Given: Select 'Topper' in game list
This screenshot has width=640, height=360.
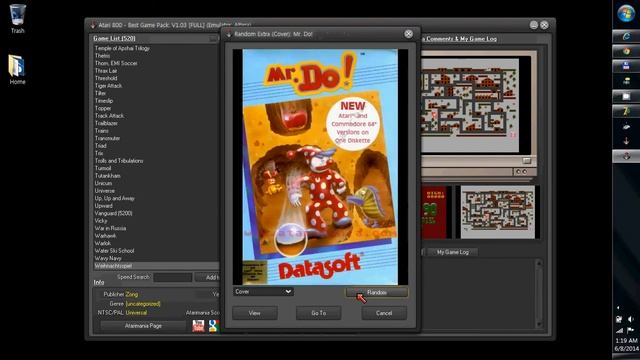Looking at the screenshot, I should pos(103,108).
